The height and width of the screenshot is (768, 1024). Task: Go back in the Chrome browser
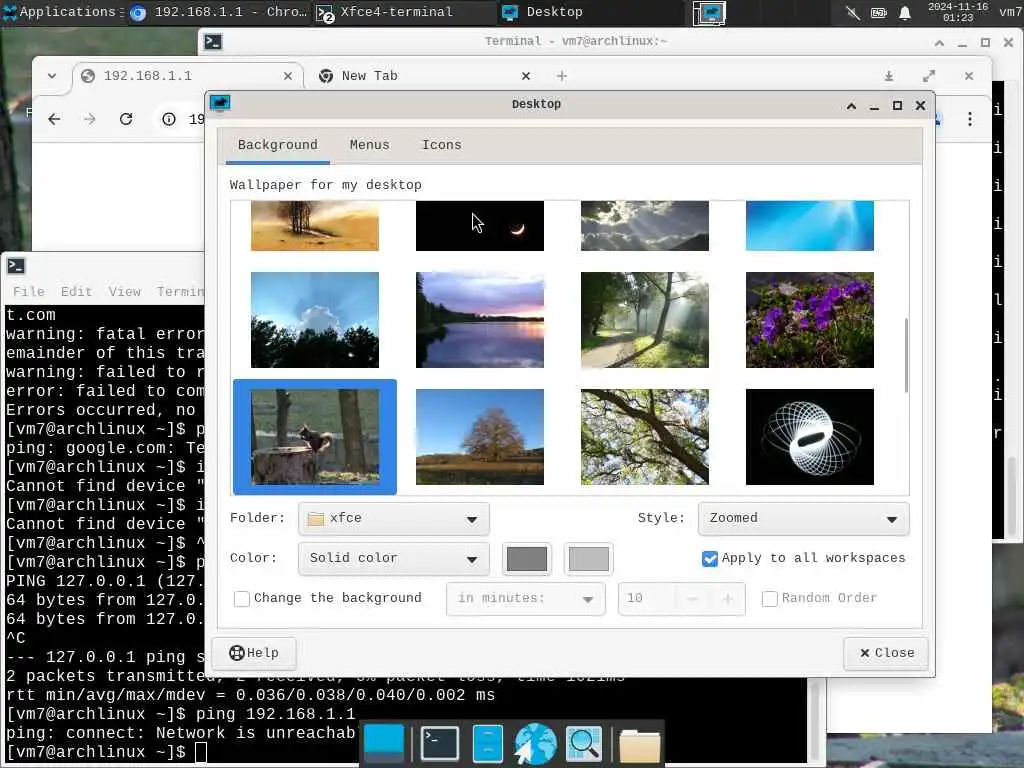[54, 119]
